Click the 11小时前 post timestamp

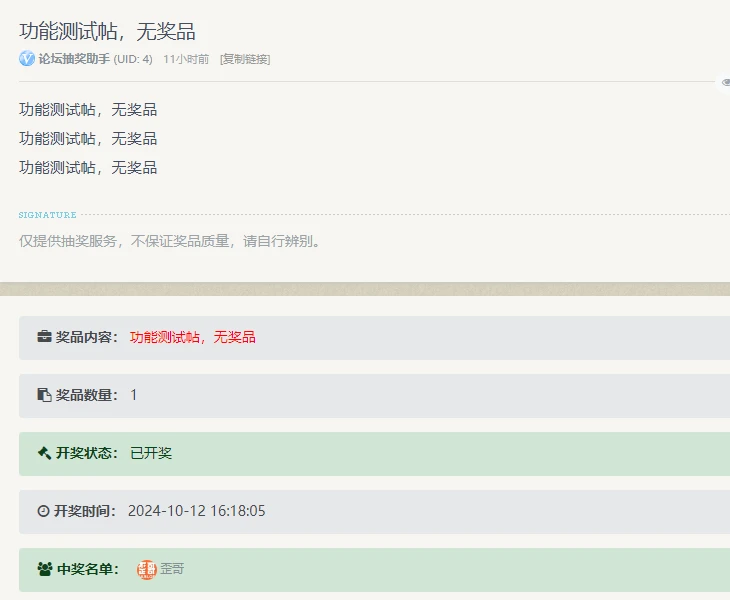click(x=186, y=59)
